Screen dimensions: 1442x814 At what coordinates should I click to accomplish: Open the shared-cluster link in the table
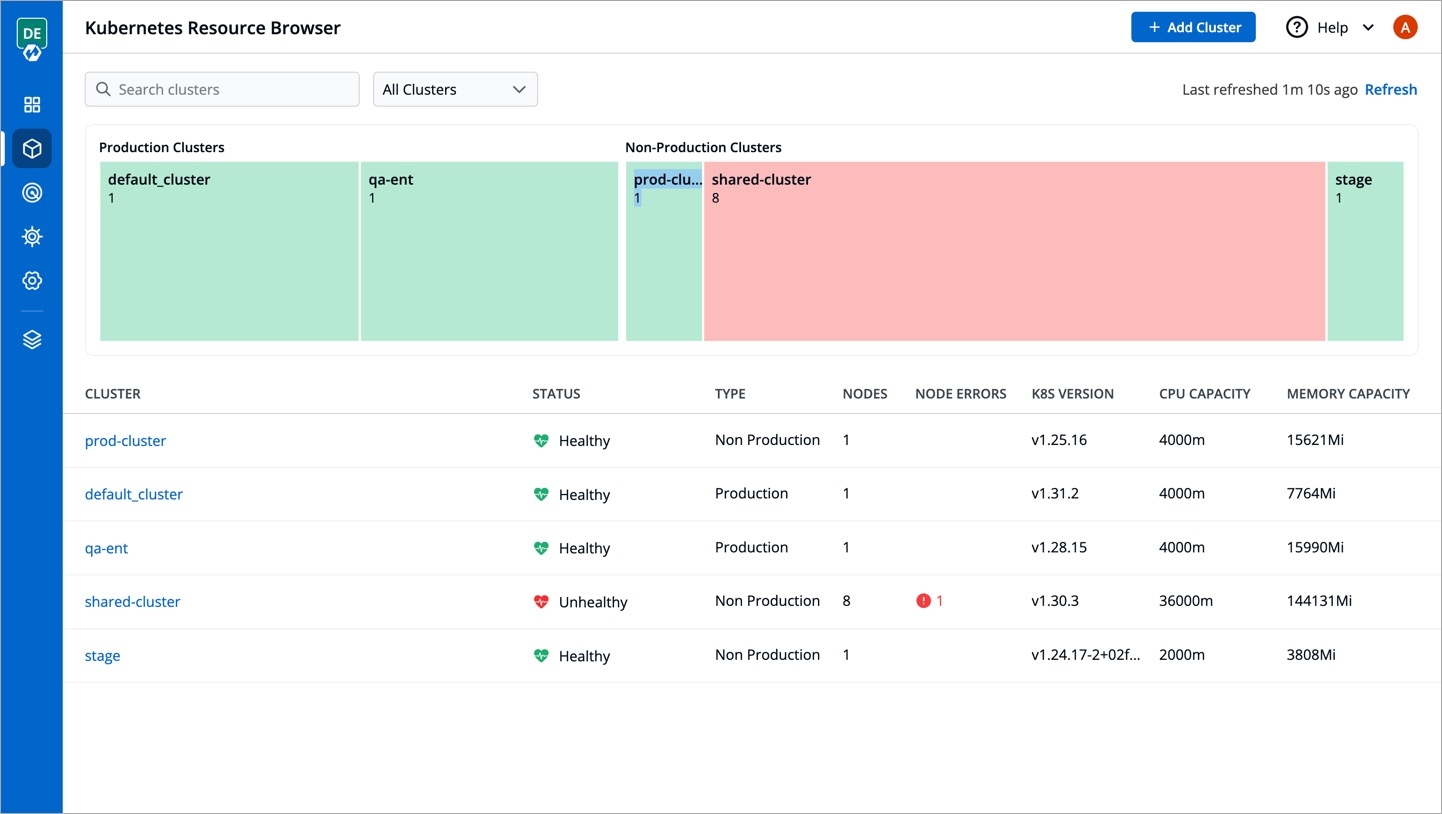pos(132,602)
